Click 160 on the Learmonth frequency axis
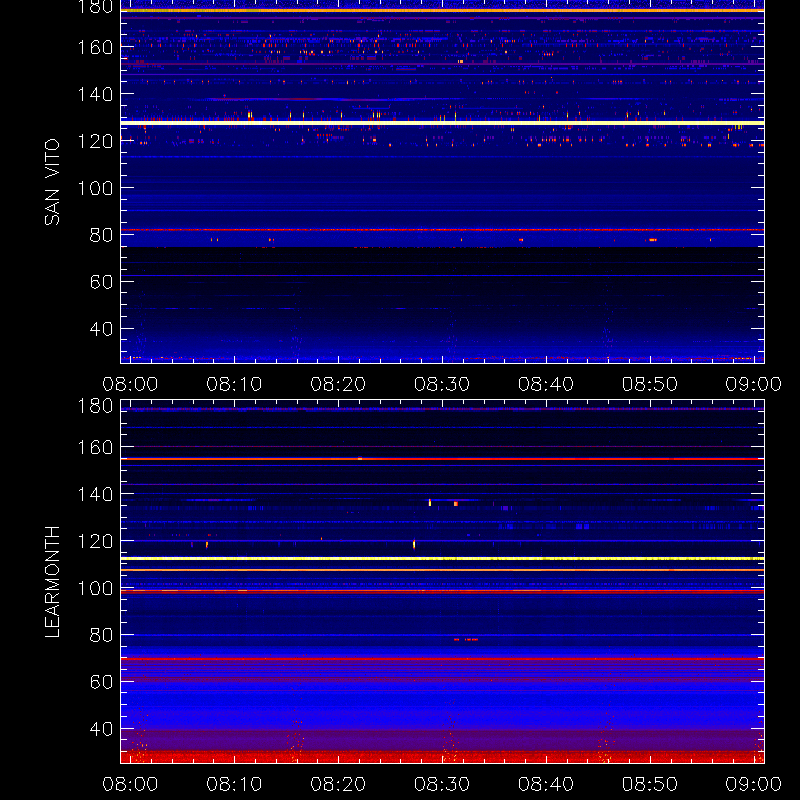 click(95, 447)
